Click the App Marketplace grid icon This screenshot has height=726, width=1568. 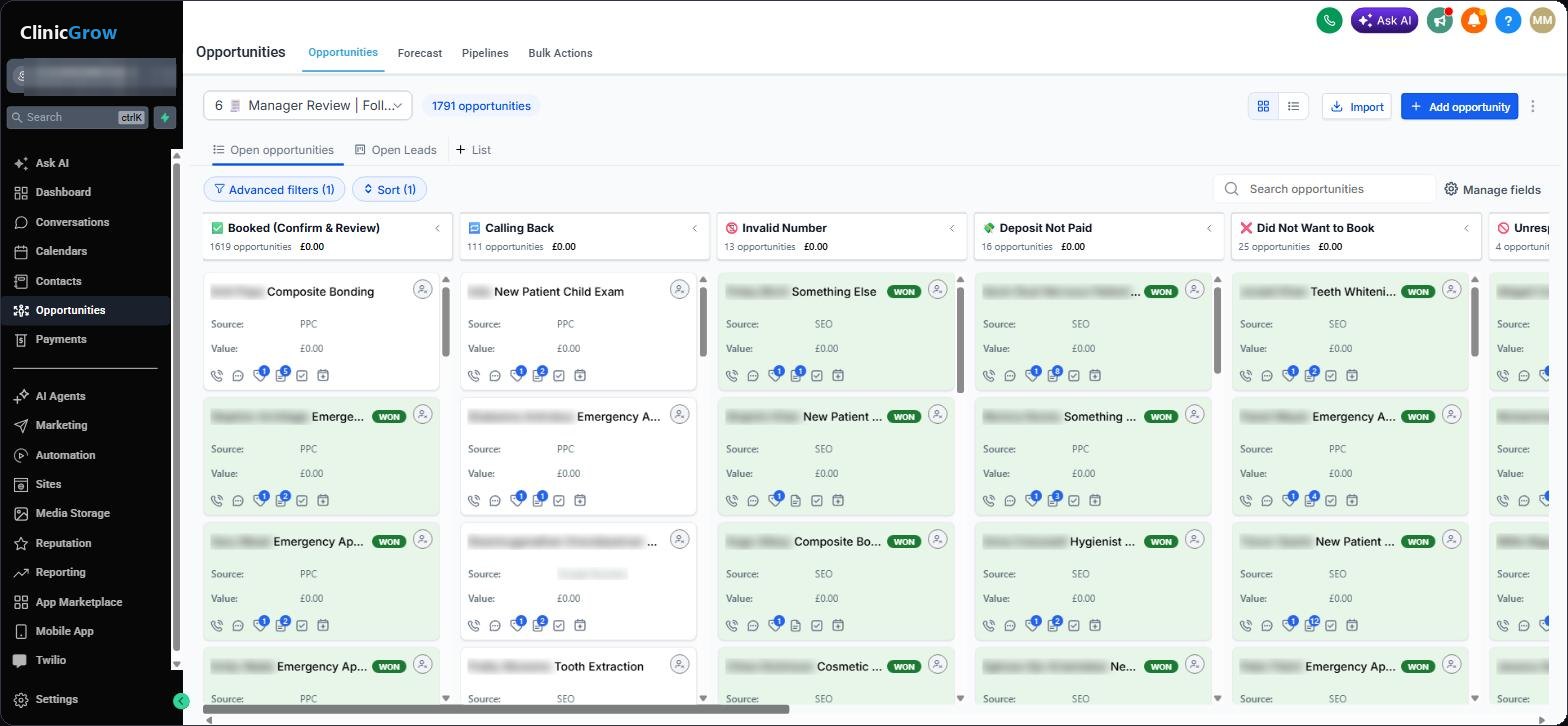pyautogui.click(x=21, y=602)
